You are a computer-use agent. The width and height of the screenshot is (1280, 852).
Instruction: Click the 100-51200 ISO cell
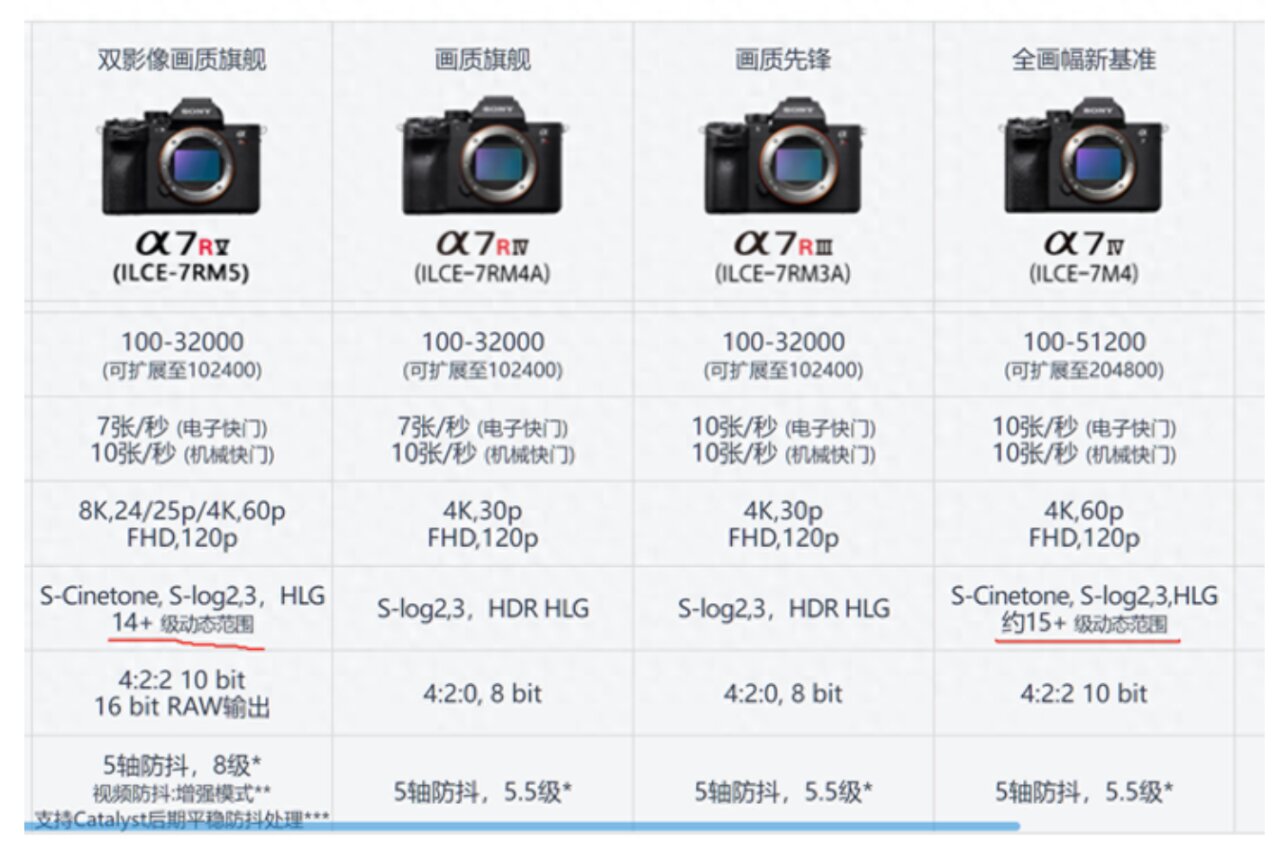(1084, 342)
